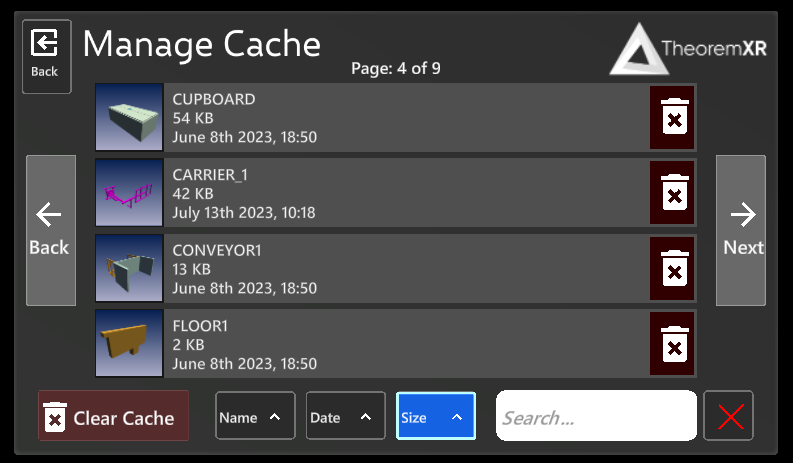Clear search with the red X icon

pos(729,416)
